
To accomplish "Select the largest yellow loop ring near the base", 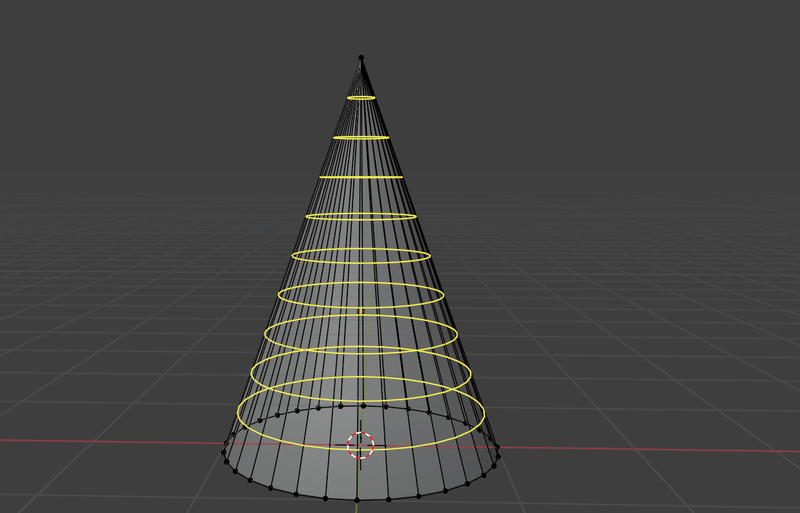I will coord(361,413).
